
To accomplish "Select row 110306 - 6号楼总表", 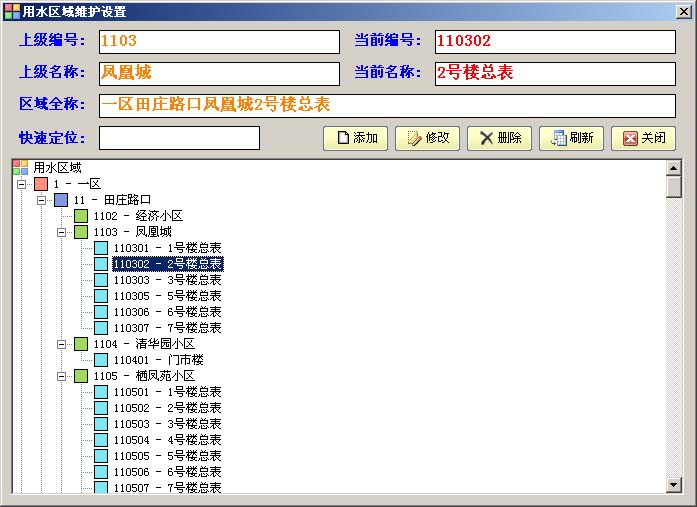I will click(x=168, y=312).
